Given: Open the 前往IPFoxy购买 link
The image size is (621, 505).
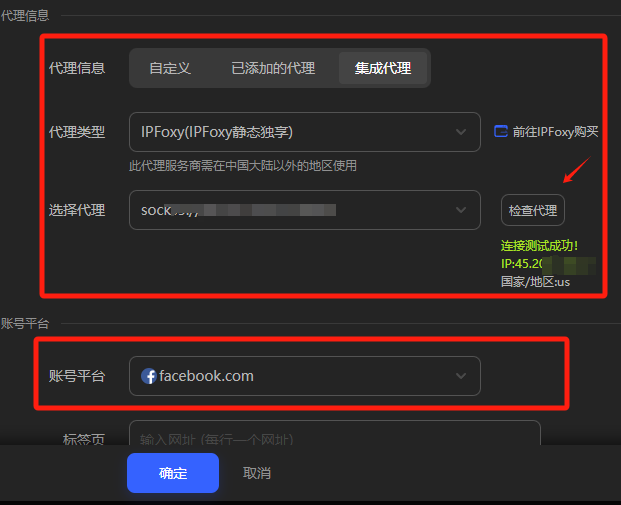Looking at the screenshot, I should [x=555, y=131].
